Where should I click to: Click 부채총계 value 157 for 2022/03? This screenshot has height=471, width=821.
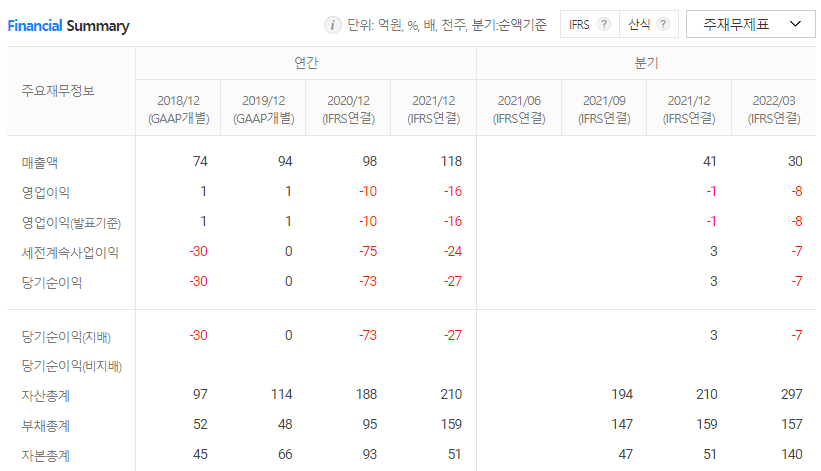[792, 424]
